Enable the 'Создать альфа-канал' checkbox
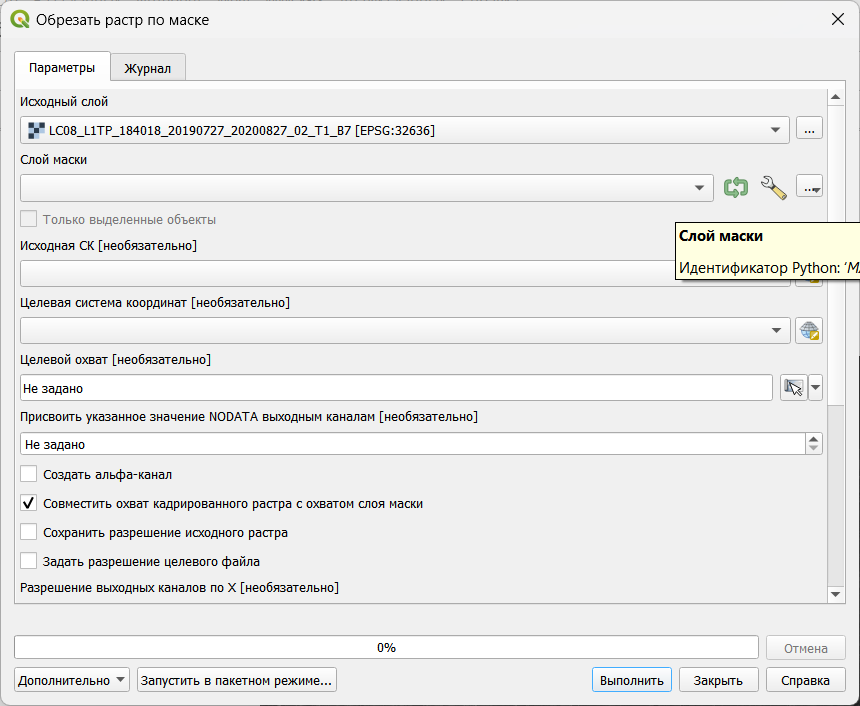The image size is (860, 706). pyautogui.click(x=29, y=475)
